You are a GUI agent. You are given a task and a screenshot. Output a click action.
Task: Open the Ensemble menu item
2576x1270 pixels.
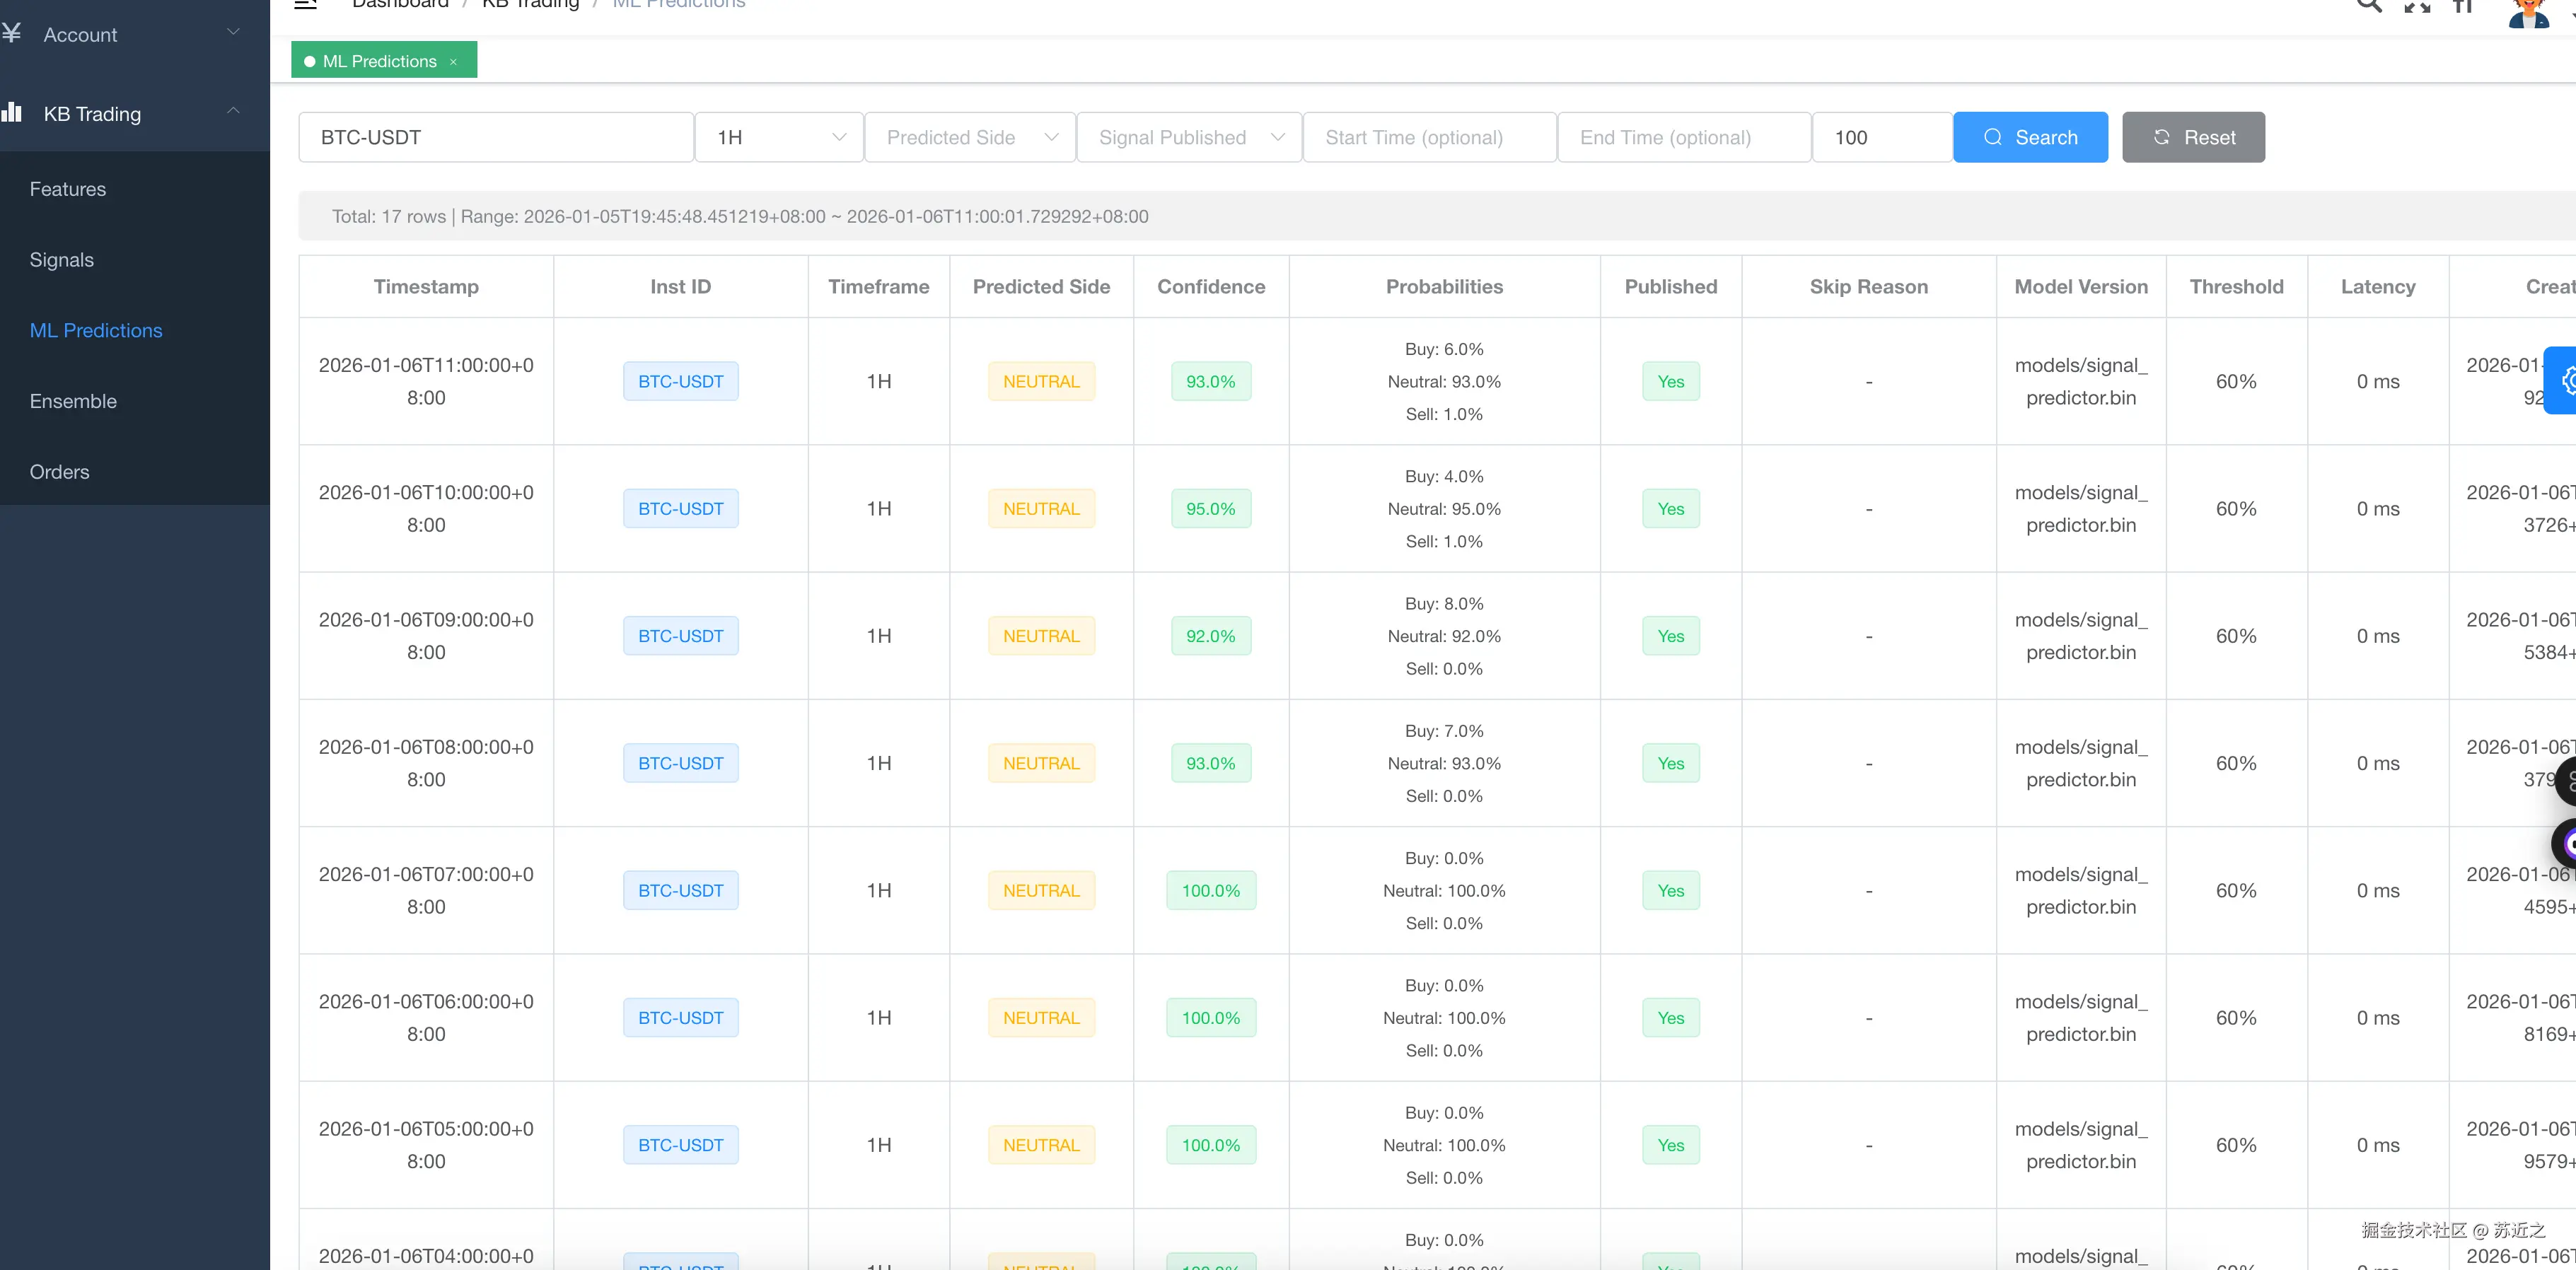[73, 401]
